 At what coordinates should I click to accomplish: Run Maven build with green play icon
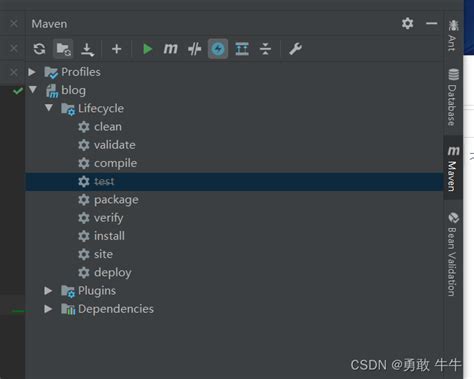[147, 49]
